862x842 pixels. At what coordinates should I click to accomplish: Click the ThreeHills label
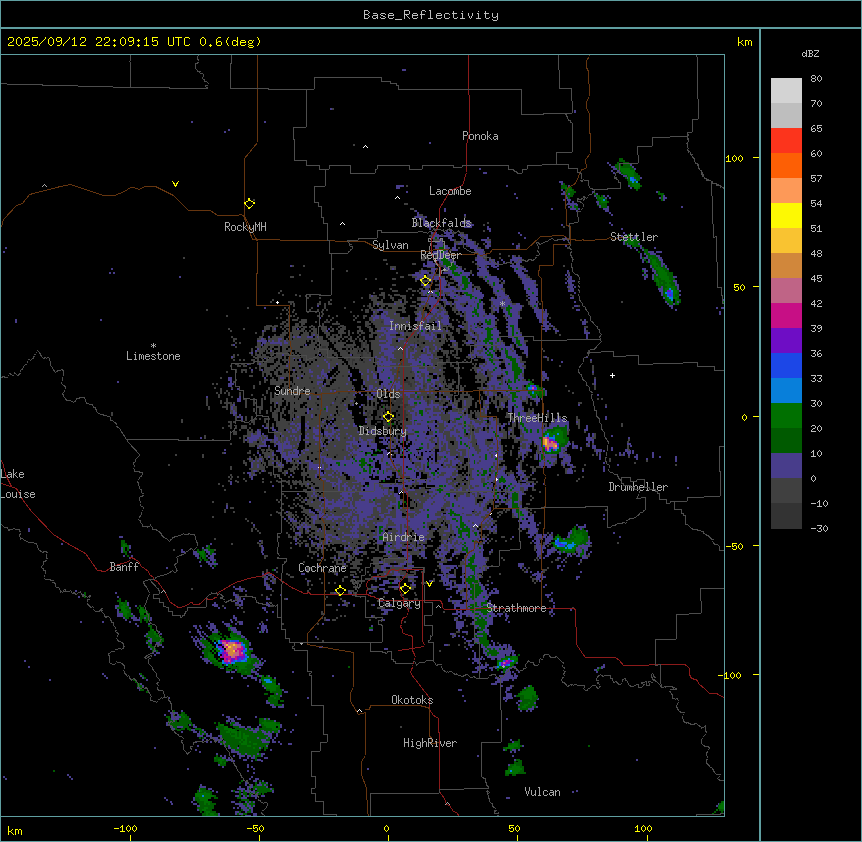537,418
